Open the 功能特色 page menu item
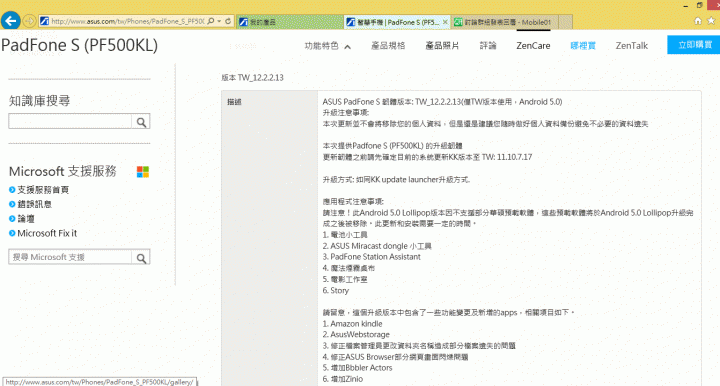720x386 pixels. 321,45
